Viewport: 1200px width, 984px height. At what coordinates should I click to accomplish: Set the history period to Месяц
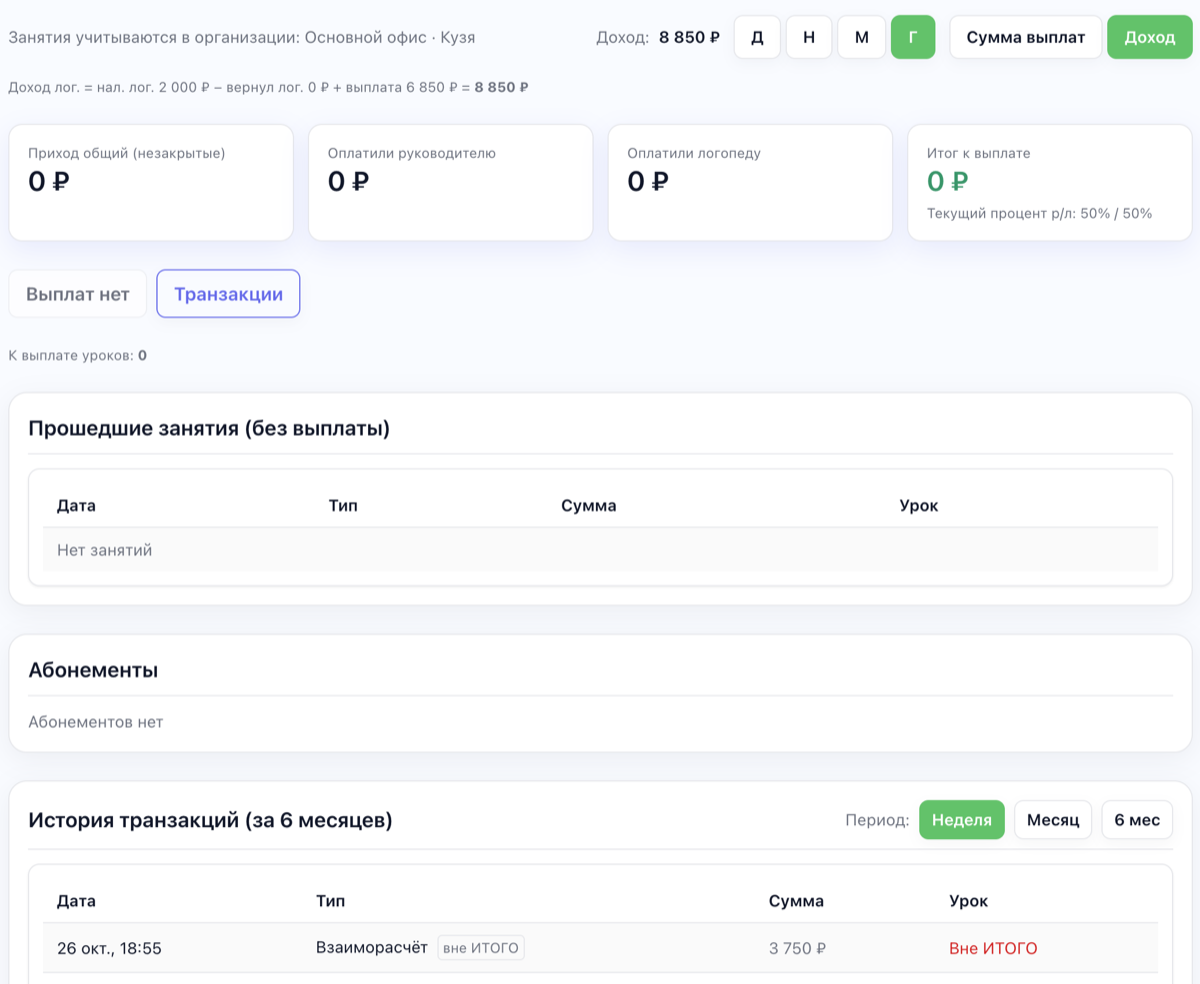1052,820
